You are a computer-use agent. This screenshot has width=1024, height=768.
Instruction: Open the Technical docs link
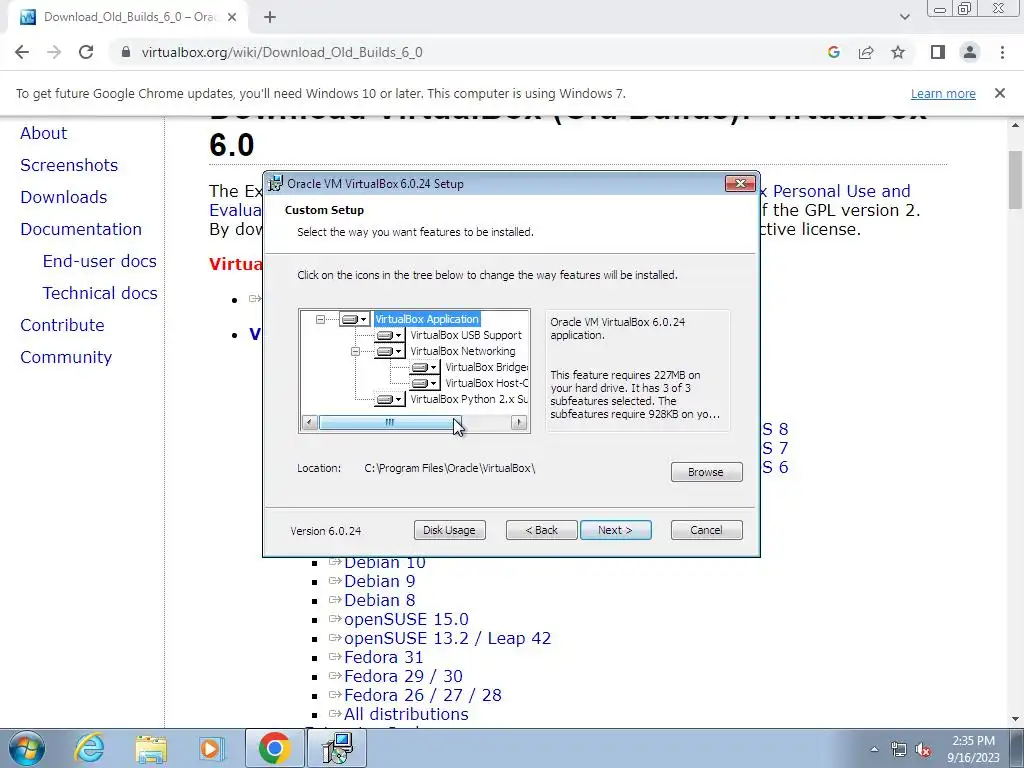click(100, 293)
